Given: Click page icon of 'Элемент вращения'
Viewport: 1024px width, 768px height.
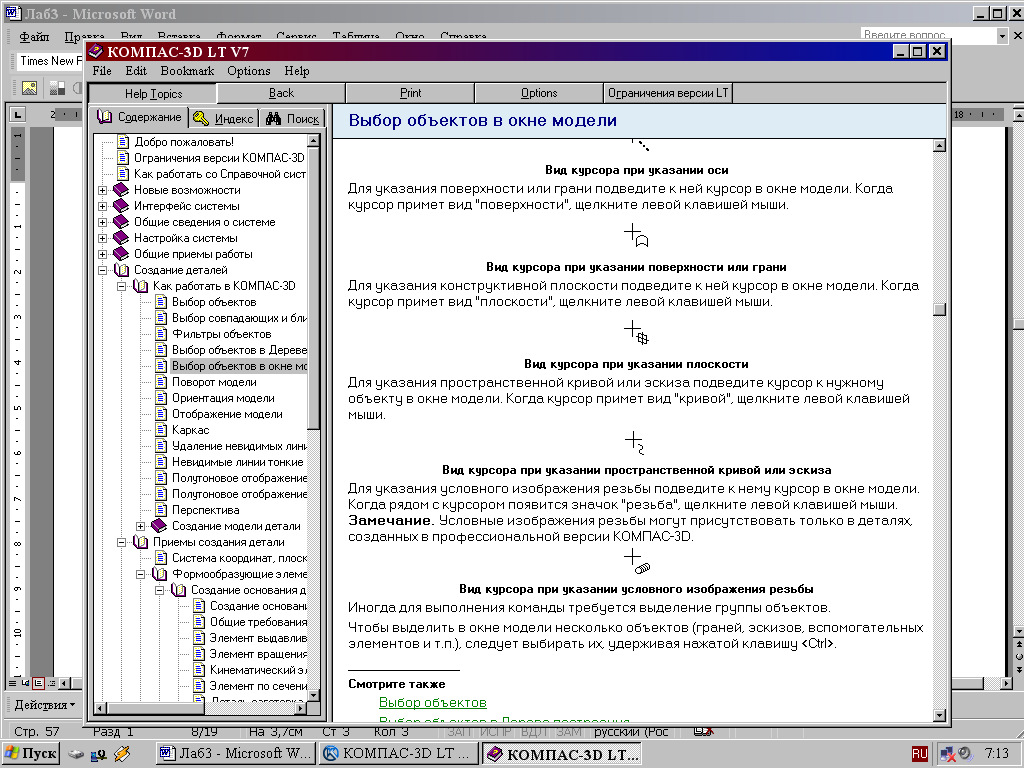Looking at the screenshot, I should (x=199, y=654).
